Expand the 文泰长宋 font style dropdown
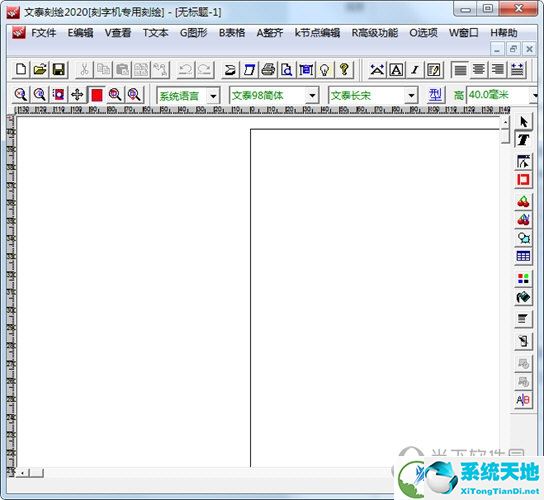This screenshot has width=544, height=500. pyautogui.click(x=411, y=95)
